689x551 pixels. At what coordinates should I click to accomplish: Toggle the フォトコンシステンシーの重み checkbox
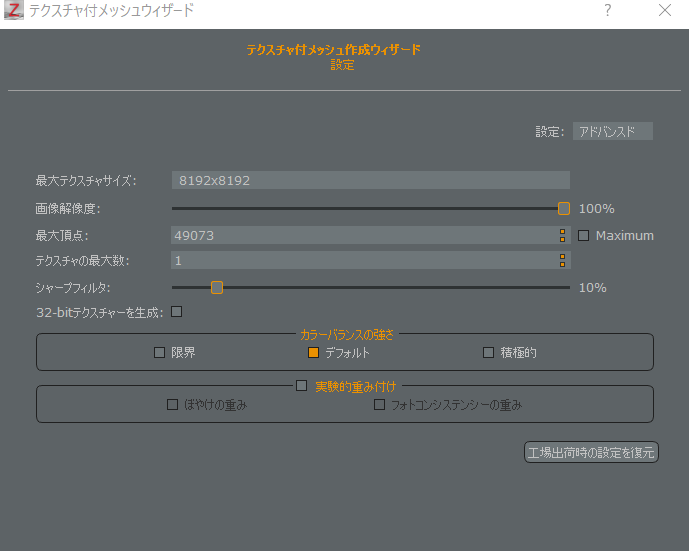coord(379,404)
